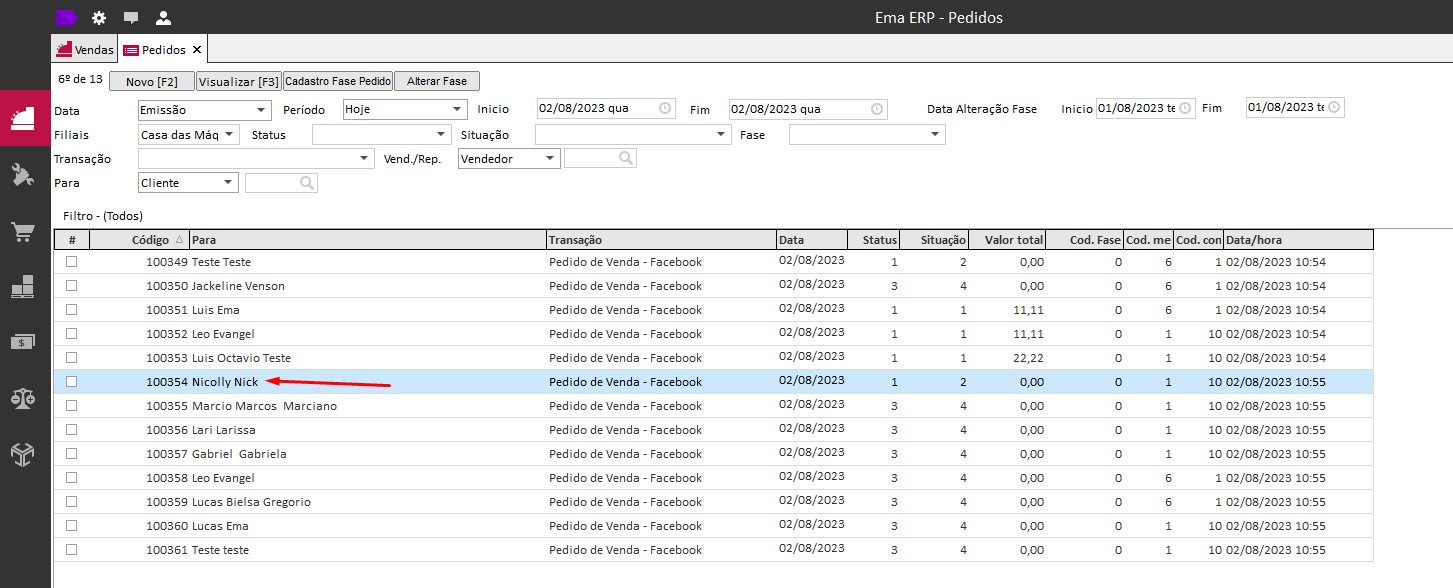
Task: Open the scales balance module in sidebar
Action: pos(23,398)
